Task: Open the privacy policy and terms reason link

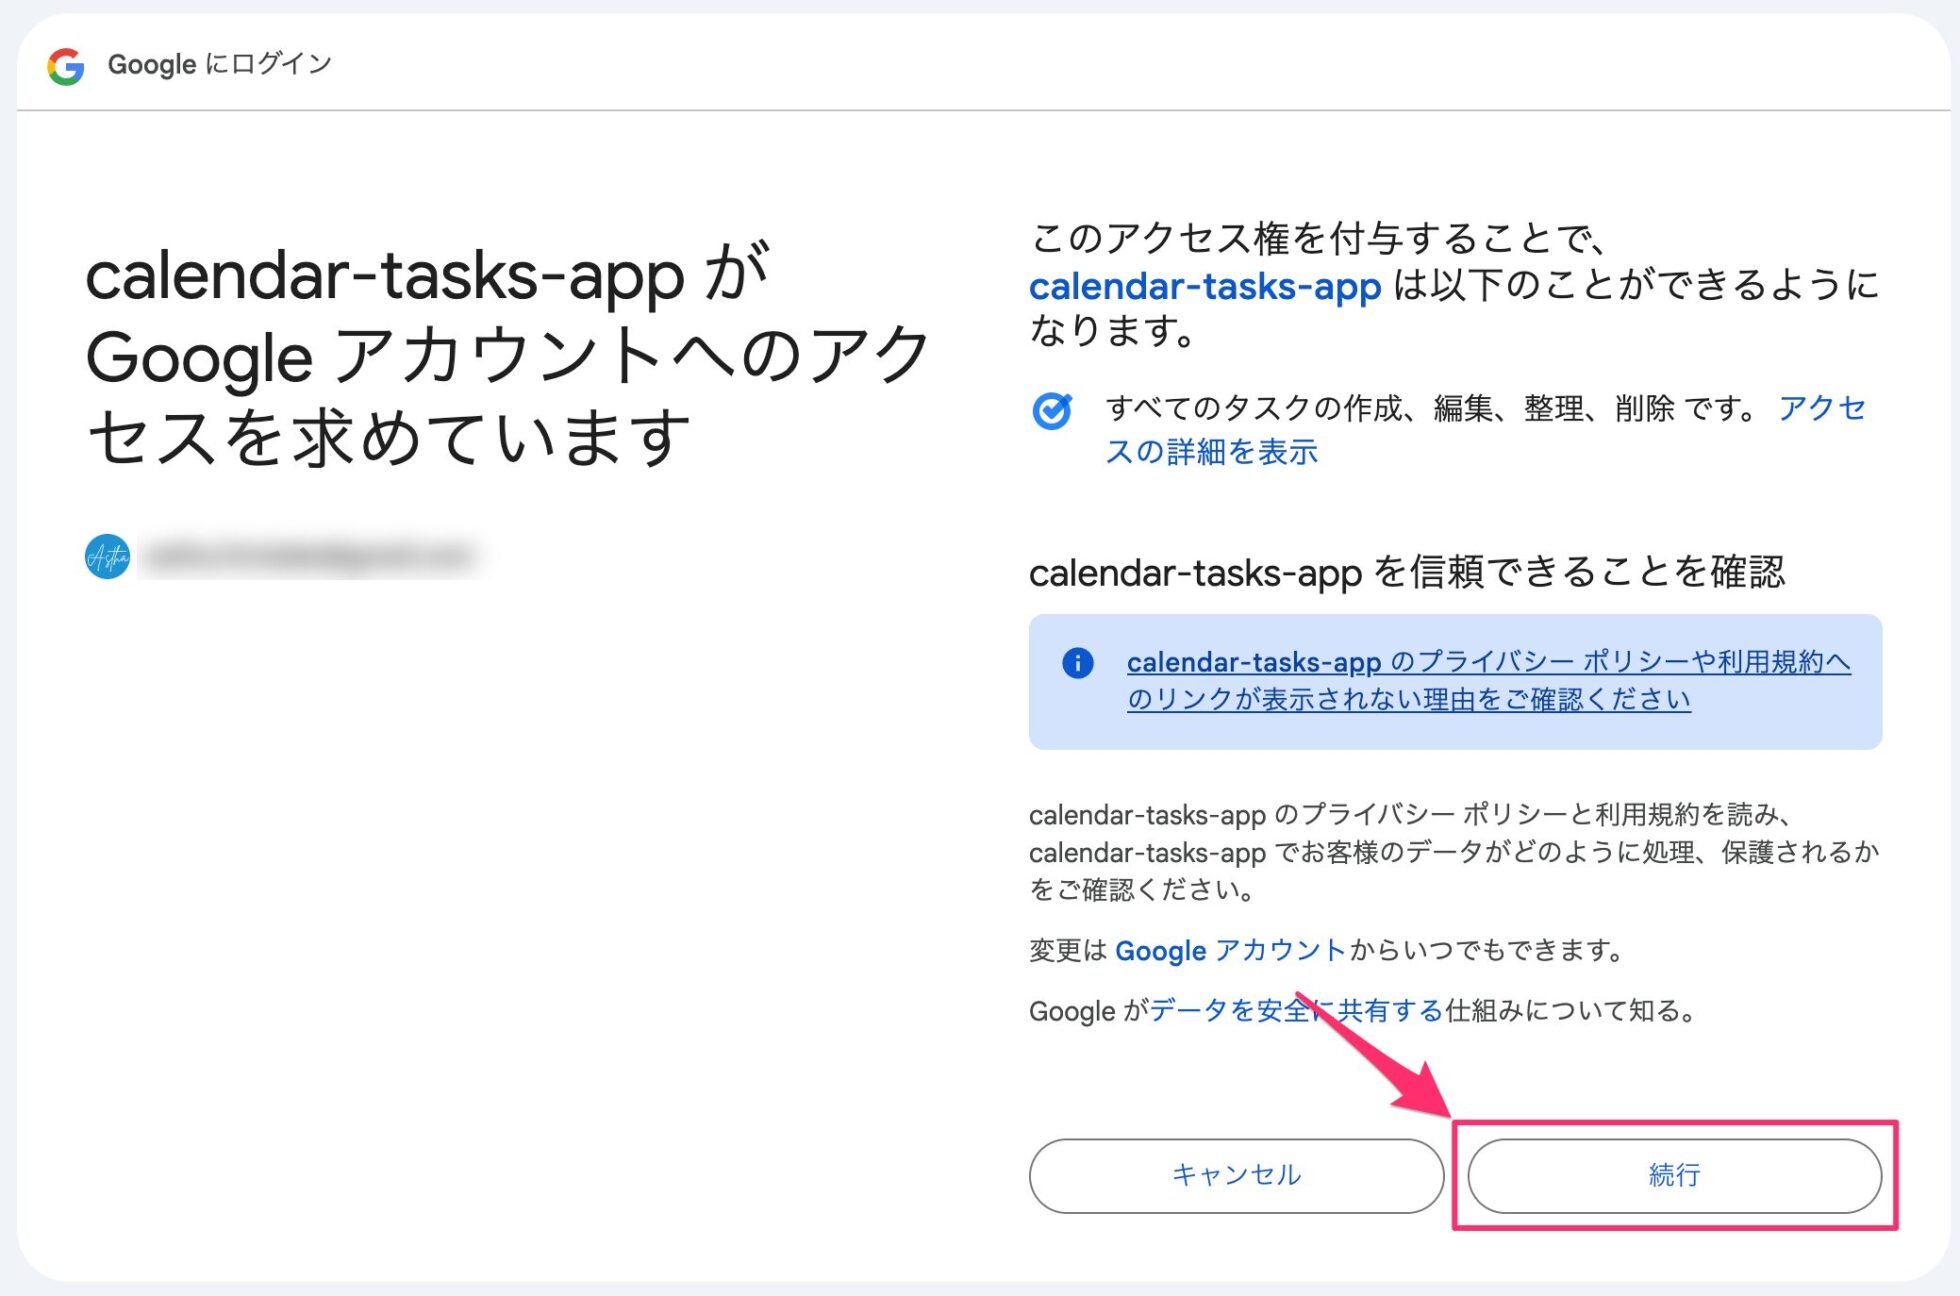Action: (x=1489, y=680)
